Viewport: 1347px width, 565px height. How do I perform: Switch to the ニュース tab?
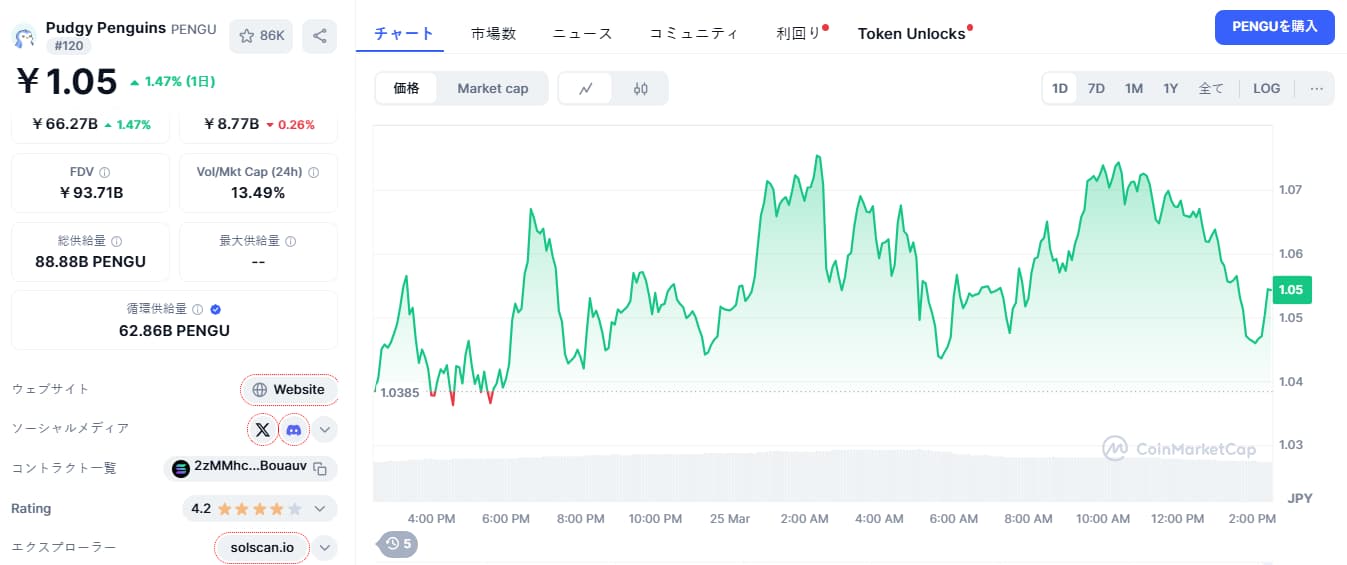pyautogui.click(x=582, y=33)
